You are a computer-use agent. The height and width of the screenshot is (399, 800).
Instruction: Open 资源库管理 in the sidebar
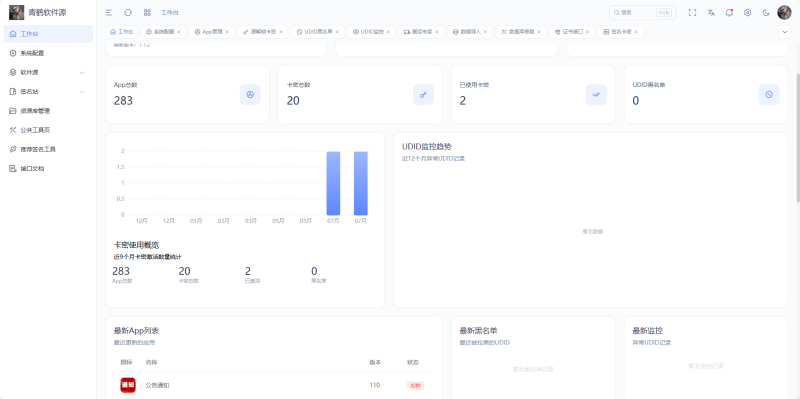click(48, 111)
